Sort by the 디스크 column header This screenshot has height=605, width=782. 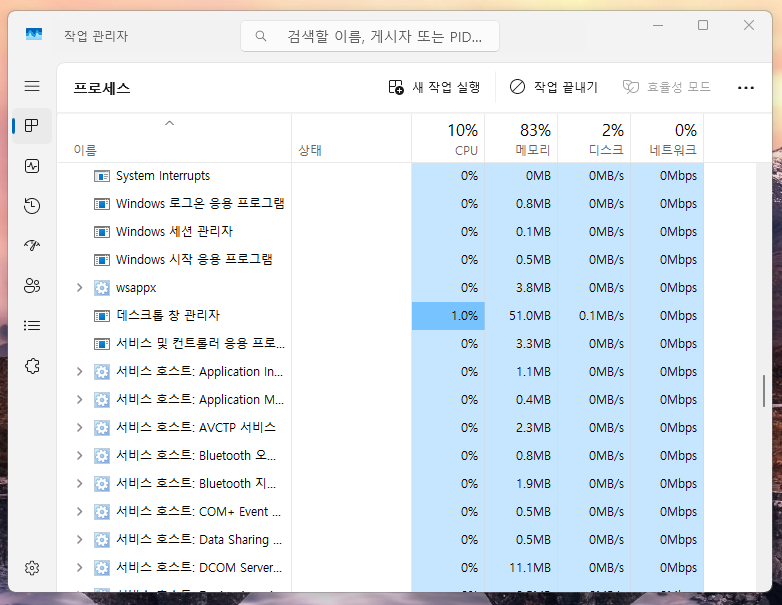tap(594, 138)
